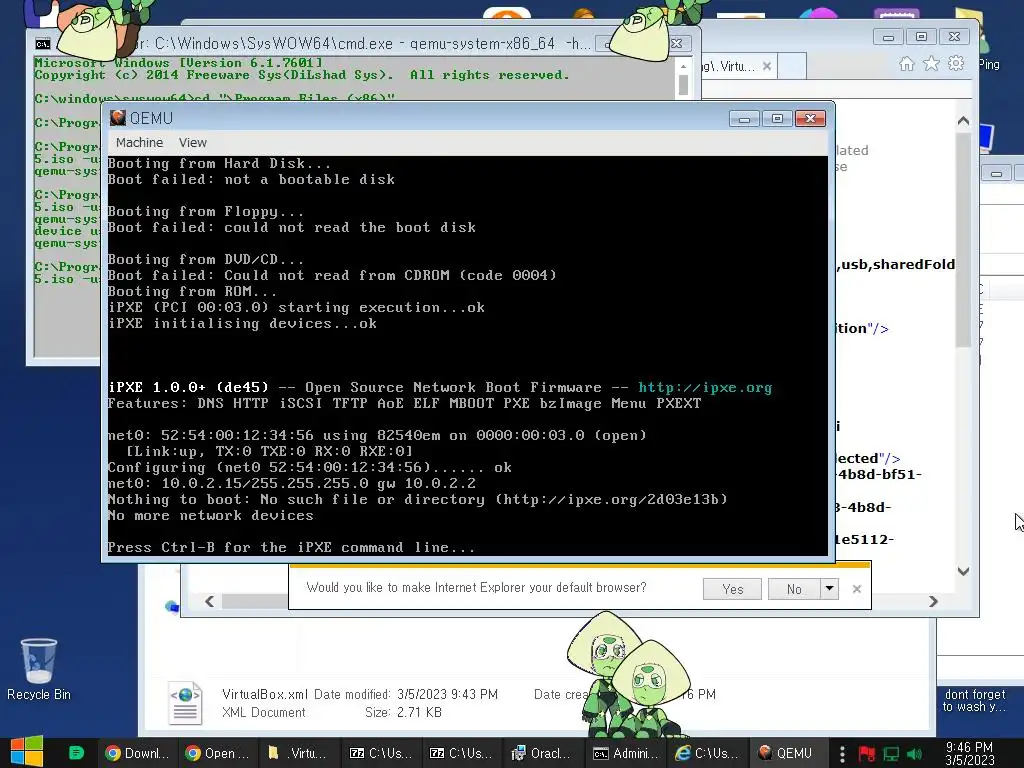Click Internet Explorer horizontal scroll left arrow
The width and height of the screenshot is (1024, 768).
click(209, 601)
